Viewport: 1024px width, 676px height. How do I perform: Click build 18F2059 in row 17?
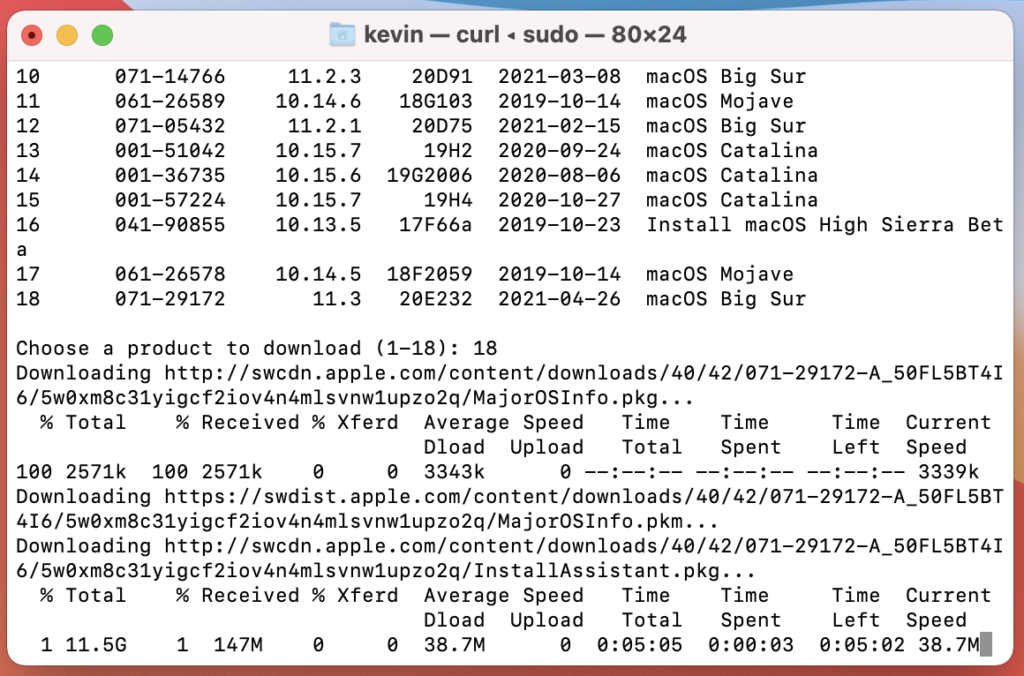click(x=429, y=274)
